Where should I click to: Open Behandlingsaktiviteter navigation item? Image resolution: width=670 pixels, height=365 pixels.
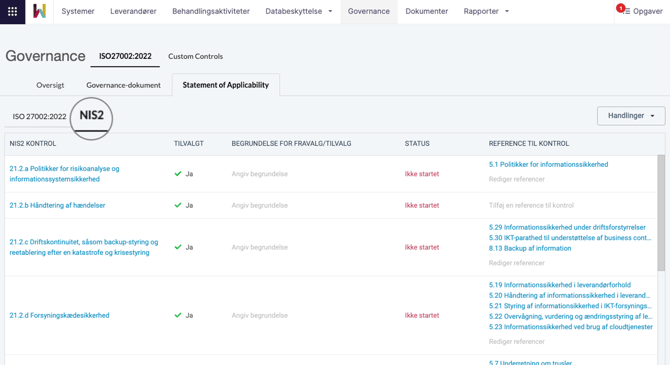point(211,12)
